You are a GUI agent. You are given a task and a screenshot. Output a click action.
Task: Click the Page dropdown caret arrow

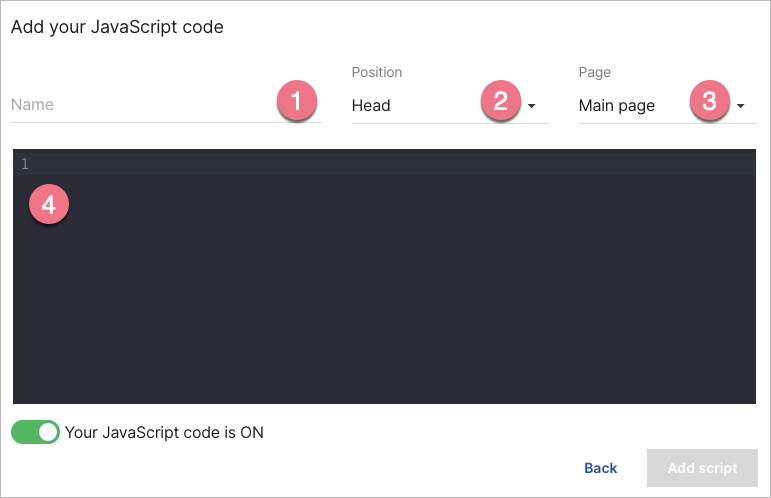pos(740,106)
